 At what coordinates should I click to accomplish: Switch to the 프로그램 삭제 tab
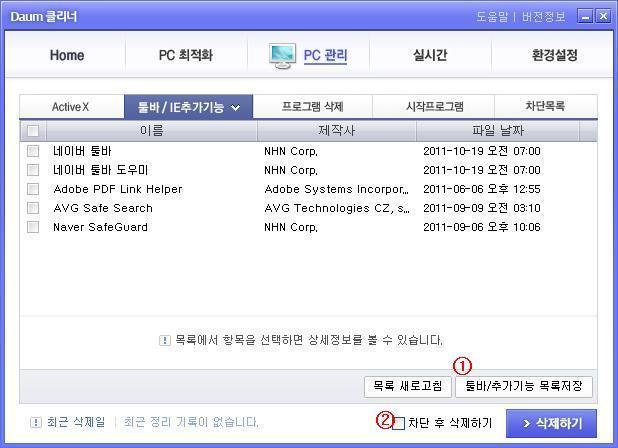313,106
